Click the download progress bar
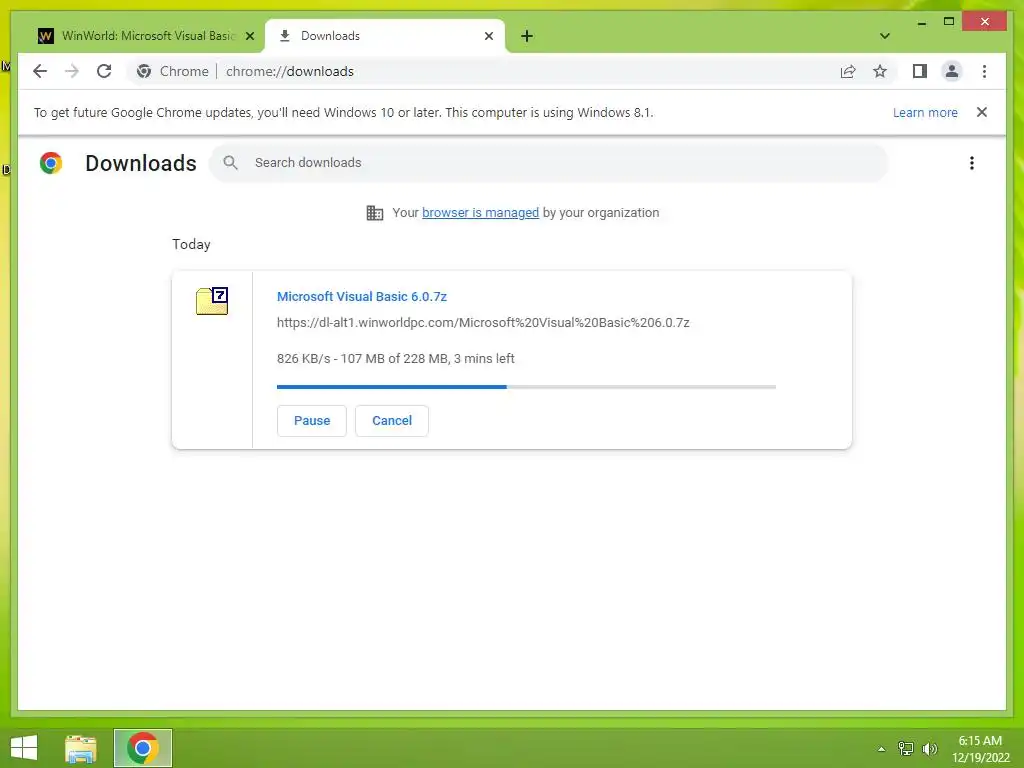Image resolution: width=1024 pixels, height=768 pixels. coord(526,387)
